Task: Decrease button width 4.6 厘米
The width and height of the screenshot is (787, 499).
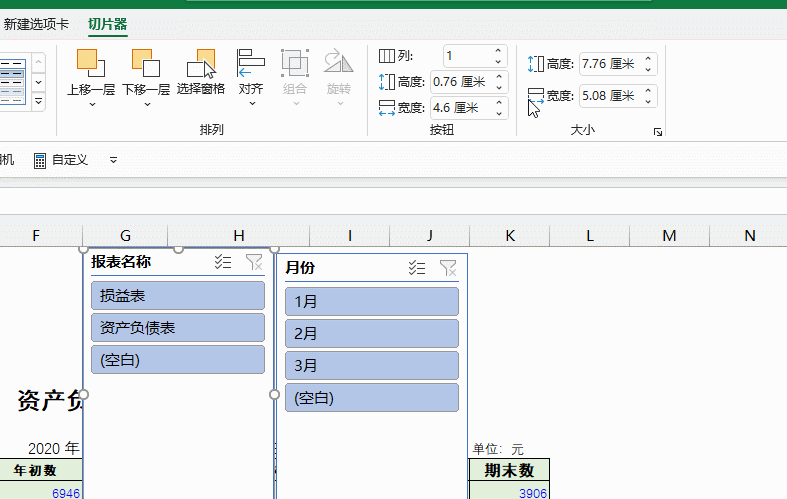Action: (x=499, y=113)
